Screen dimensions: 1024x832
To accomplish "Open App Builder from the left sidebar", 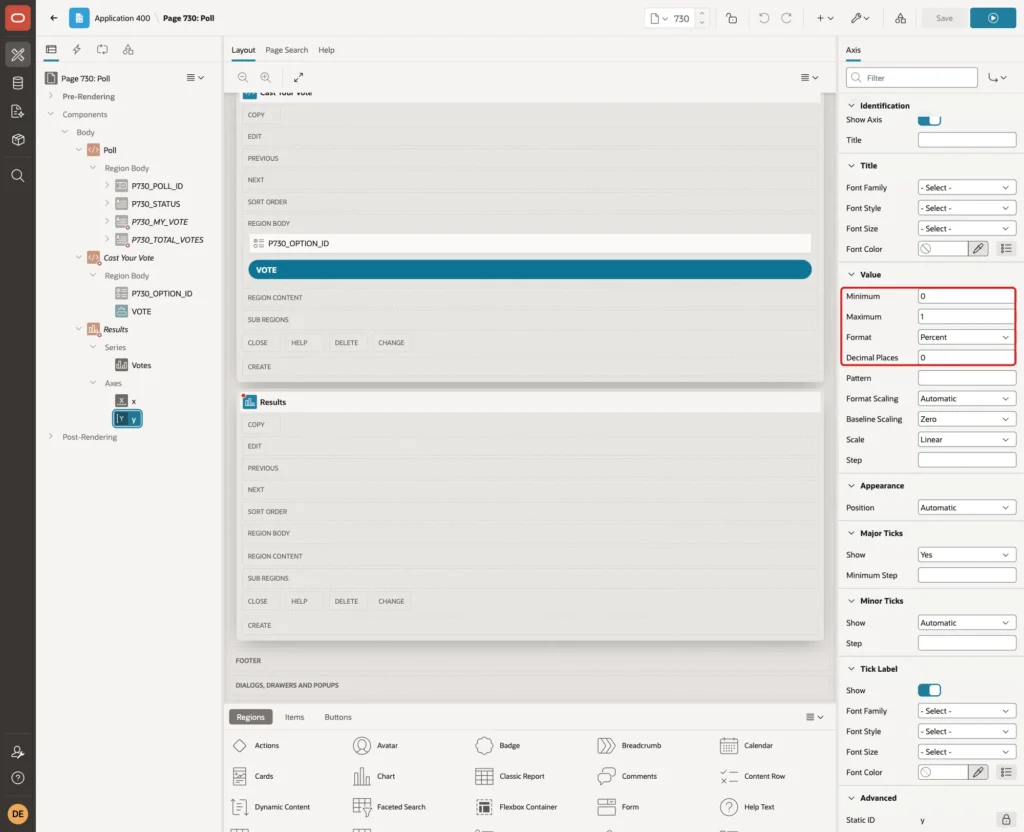I will point(18,55).
